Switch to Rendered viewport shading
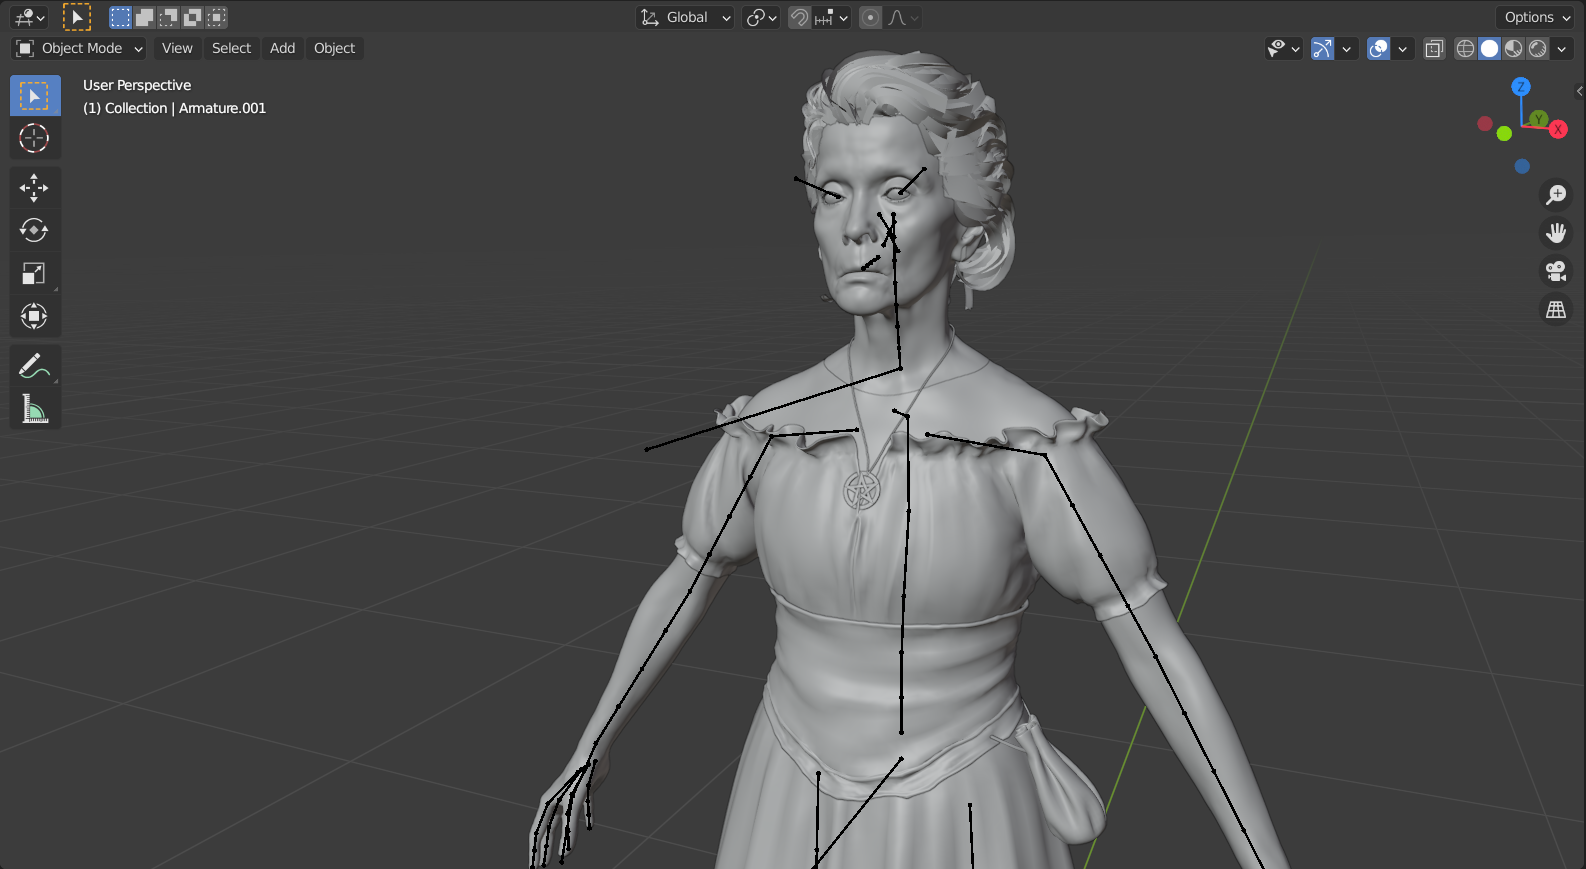1586x869 pixels. click(x=1538, y=48)
